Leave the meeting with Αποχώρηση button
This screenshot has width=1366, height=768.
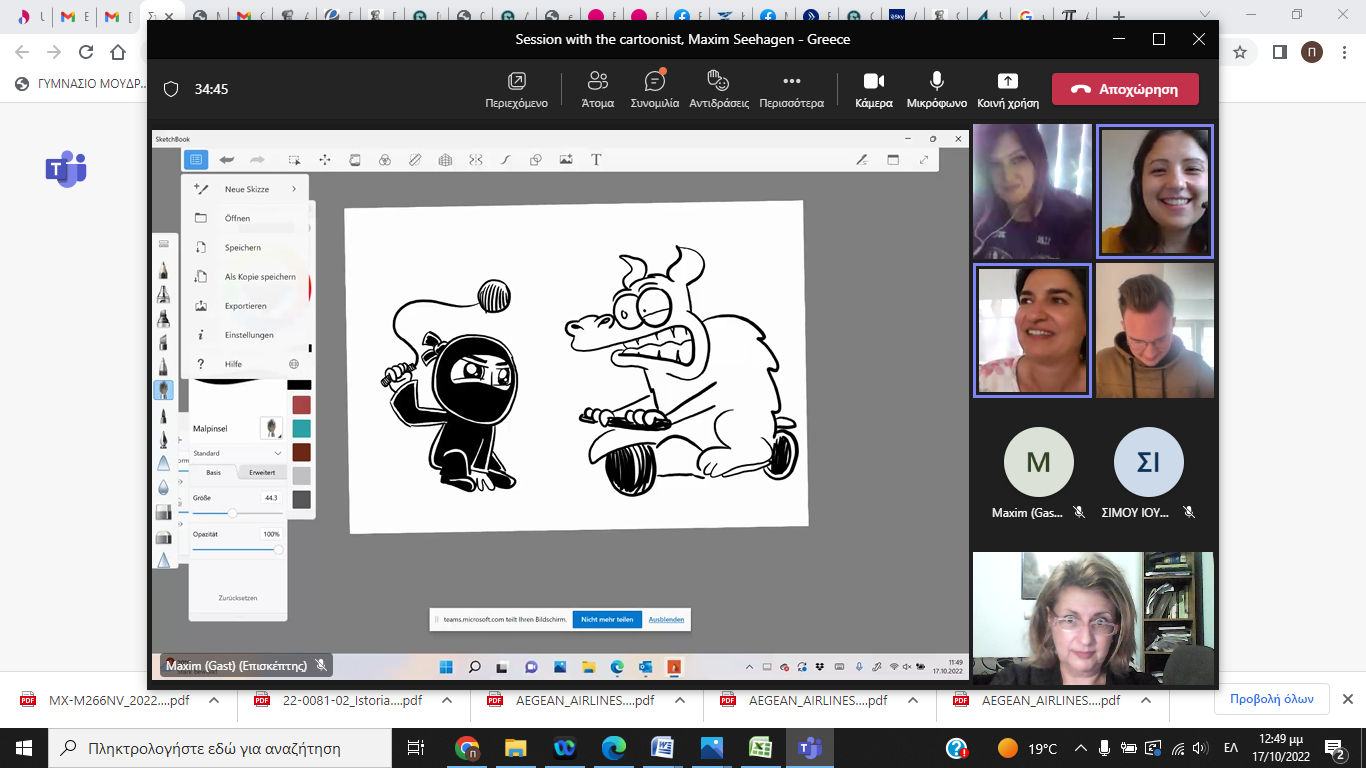pyautogui.click(x=1124, y=89)
